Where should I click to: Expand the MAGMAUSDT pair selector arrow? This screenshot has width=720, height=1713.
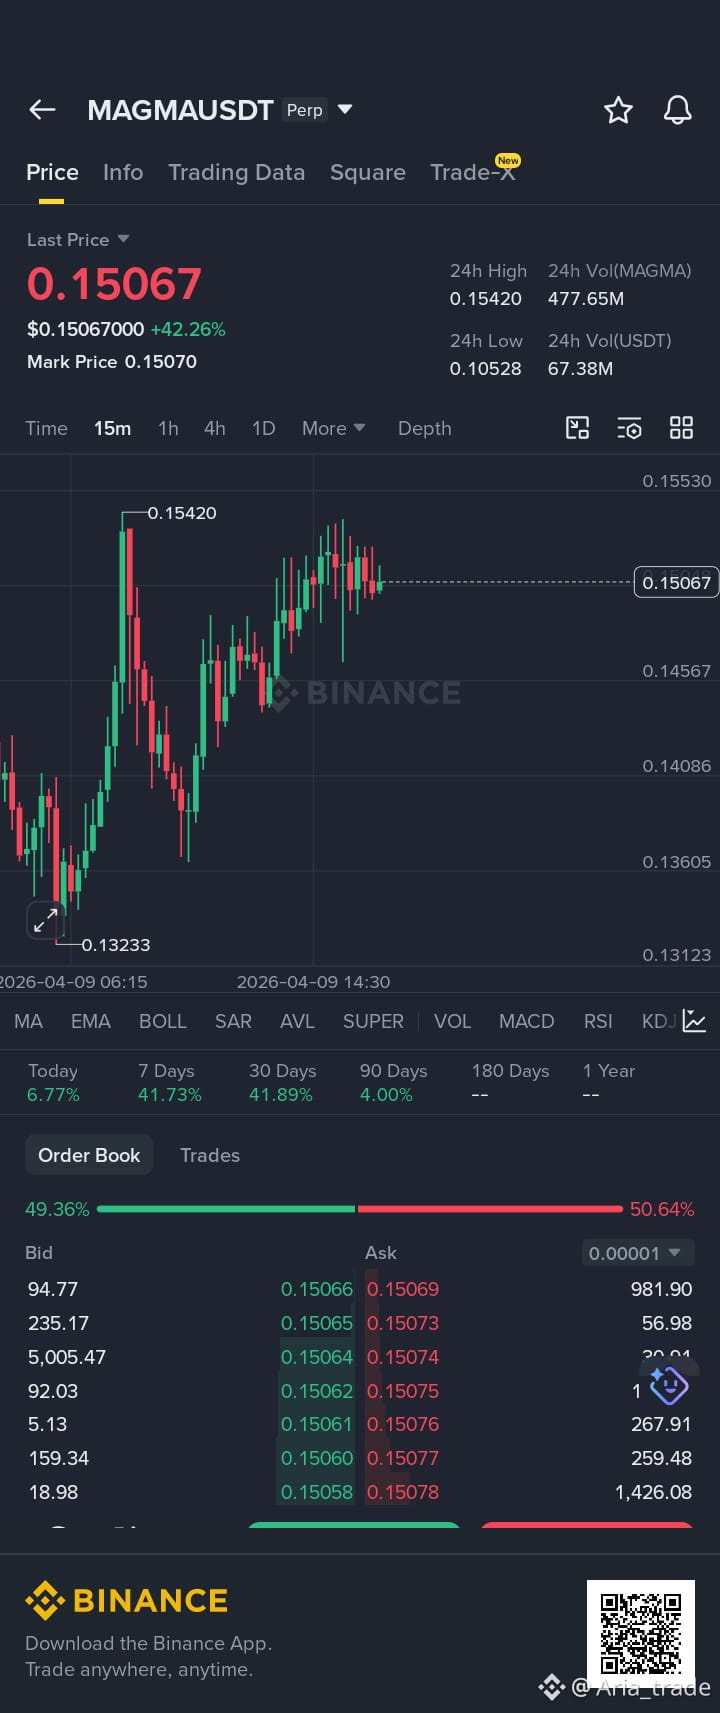[345, 109]
